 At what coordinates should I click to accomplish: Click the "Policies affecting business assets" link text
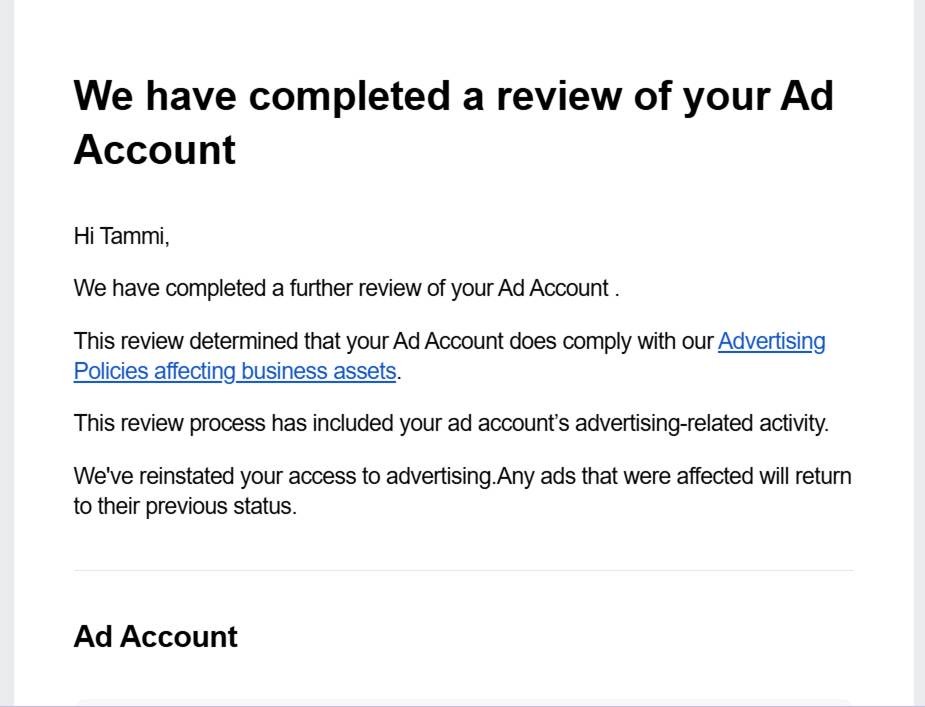point(234,372)
